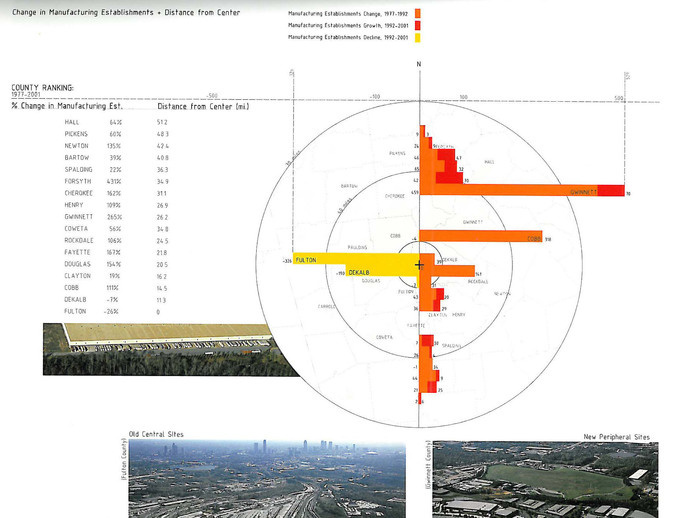Select FORSYTH in the county ranking list
Image resolution: width=692 pixels, height=518 pixels.
point(78,181)
